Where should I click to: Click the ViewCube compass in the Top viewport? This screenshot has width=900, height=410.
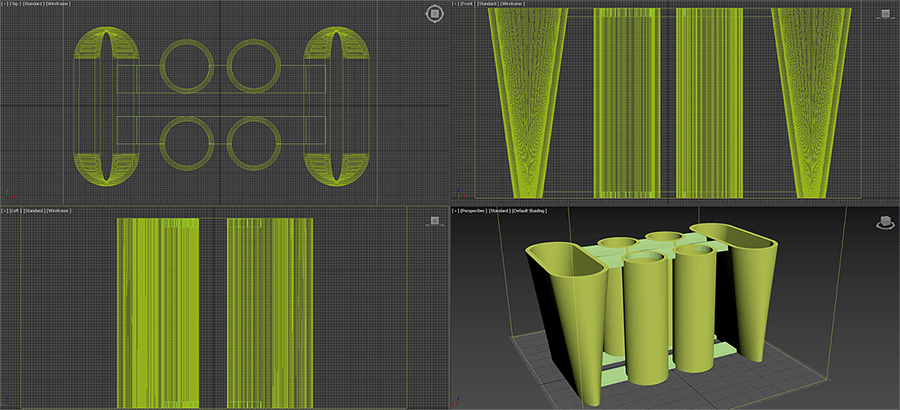435,13
